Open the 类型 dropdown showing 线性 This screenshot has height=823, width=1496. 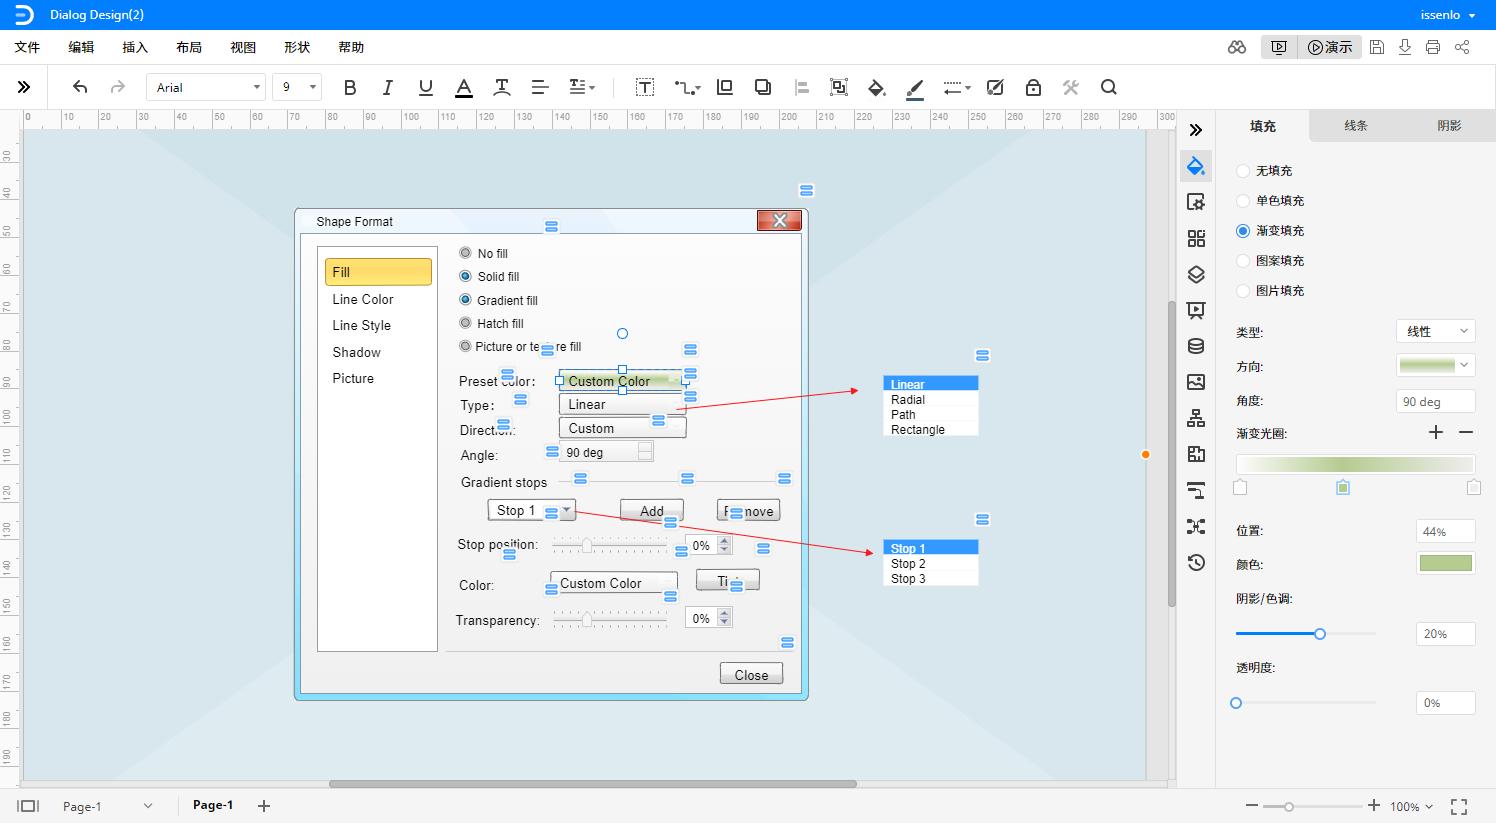pos(1435,331)
